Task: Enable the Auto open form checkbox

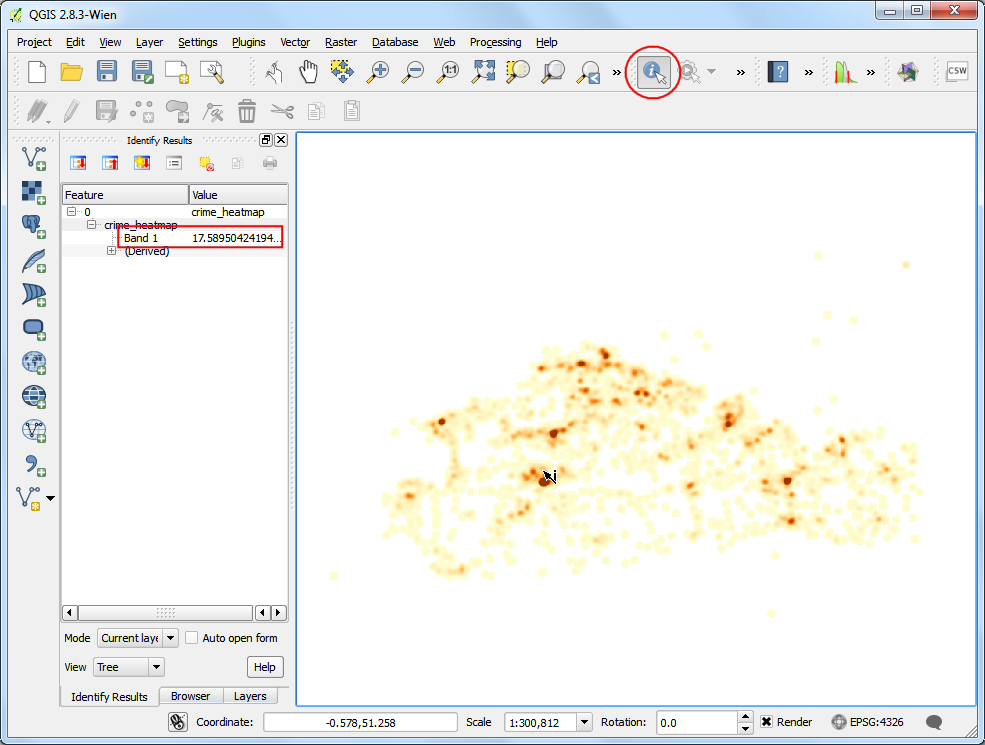Action: 192,638
